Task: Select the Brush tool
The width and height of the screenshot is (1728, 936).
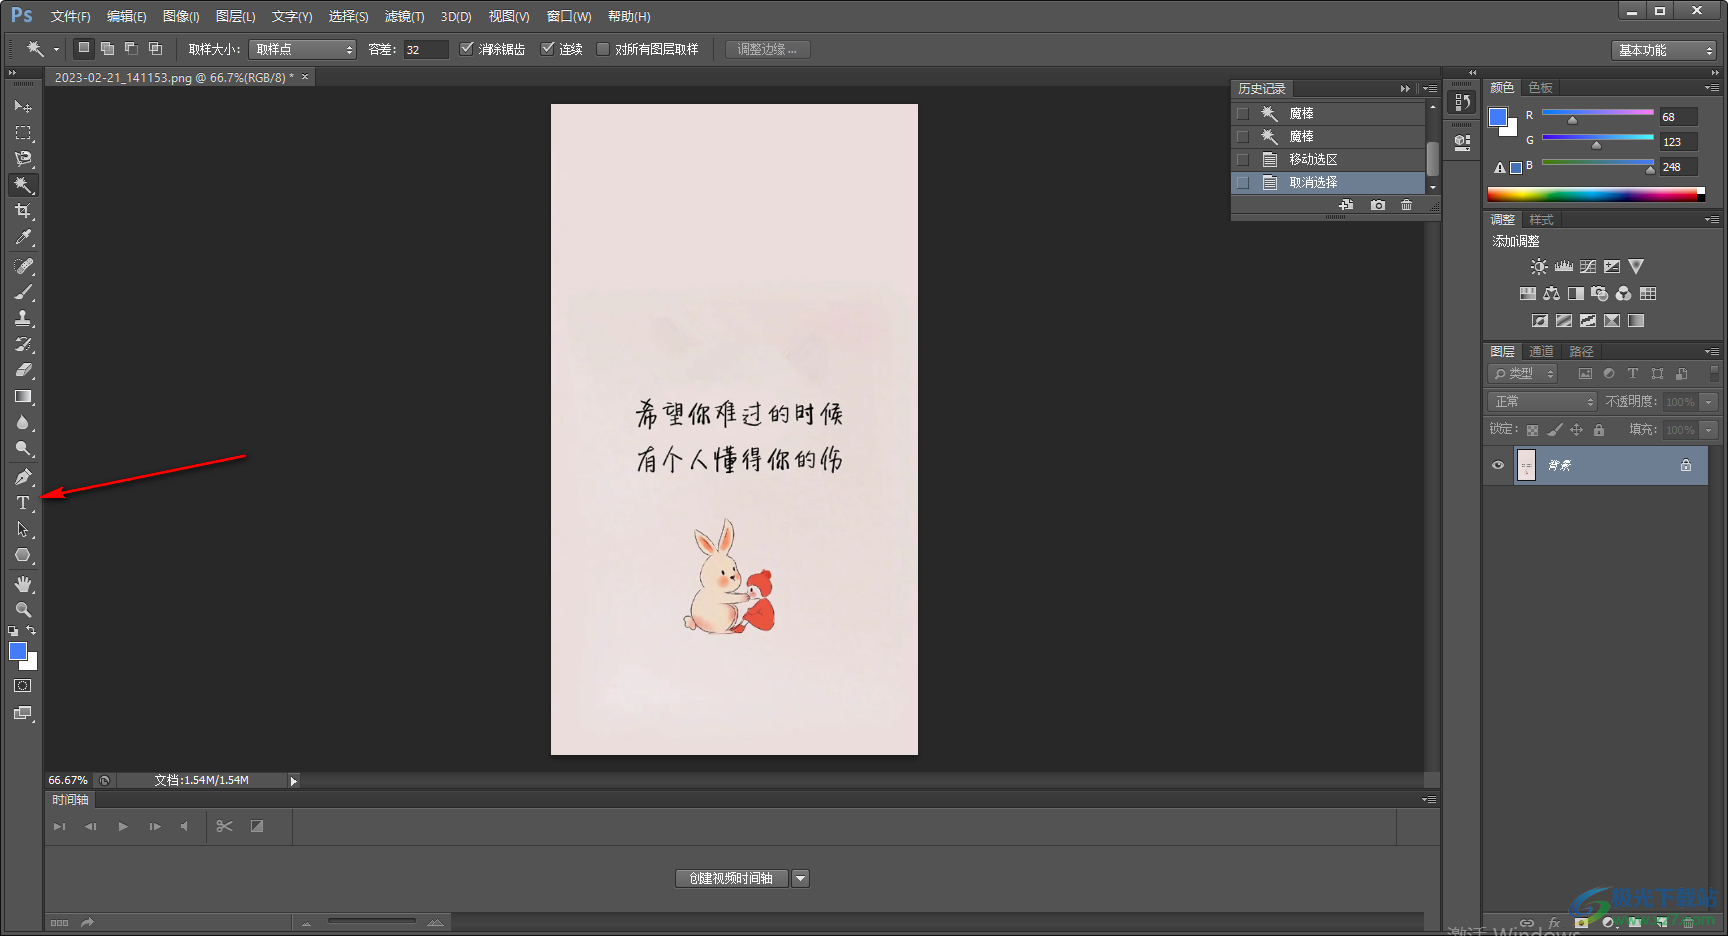Action: 23,292
